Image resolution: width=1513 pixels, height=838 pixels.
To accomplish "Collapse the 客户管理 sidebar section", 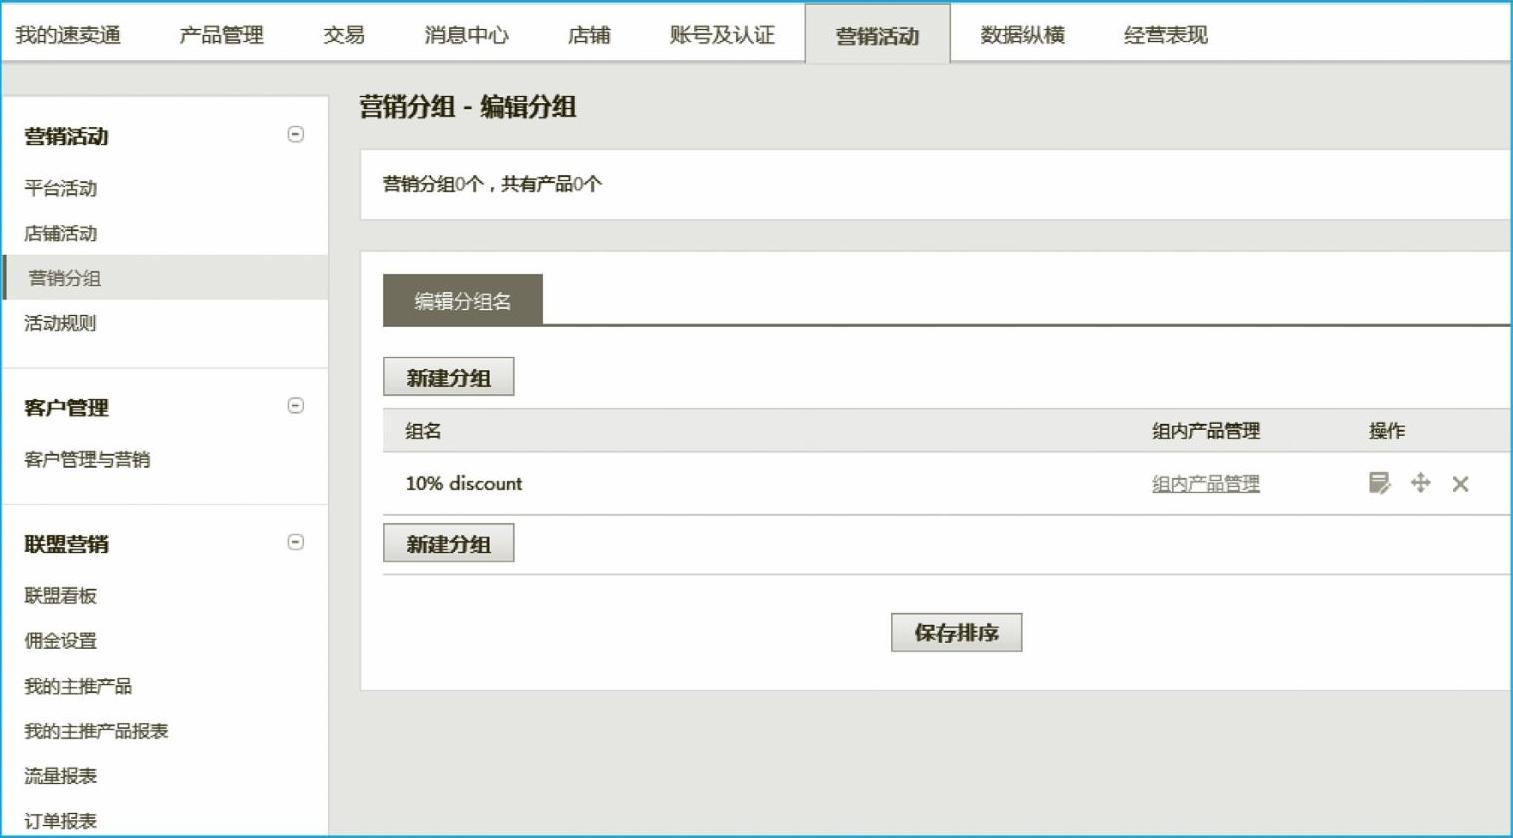I will [295, 405].
